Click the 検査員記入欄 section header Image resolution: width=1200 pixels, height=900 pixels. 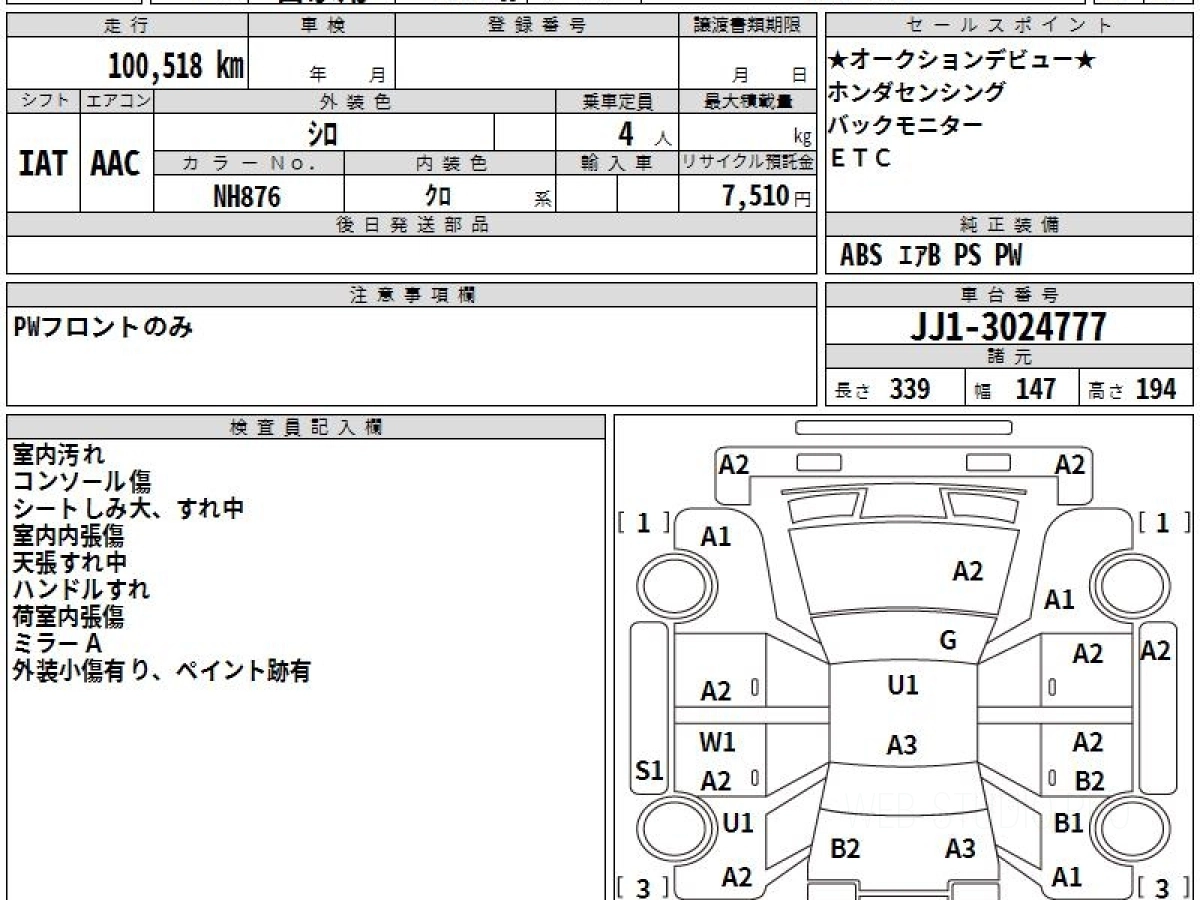click(306, 427)
